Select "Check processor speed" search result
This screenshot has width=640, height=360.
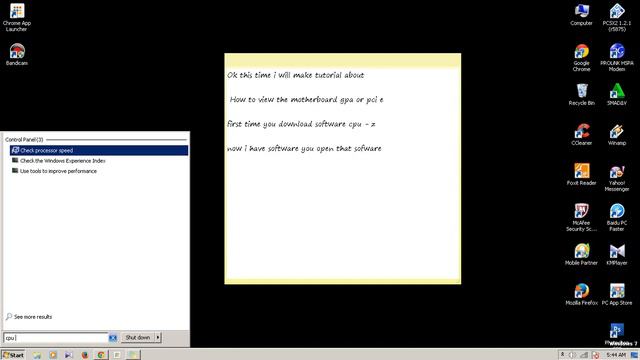(x=99, y=150)
